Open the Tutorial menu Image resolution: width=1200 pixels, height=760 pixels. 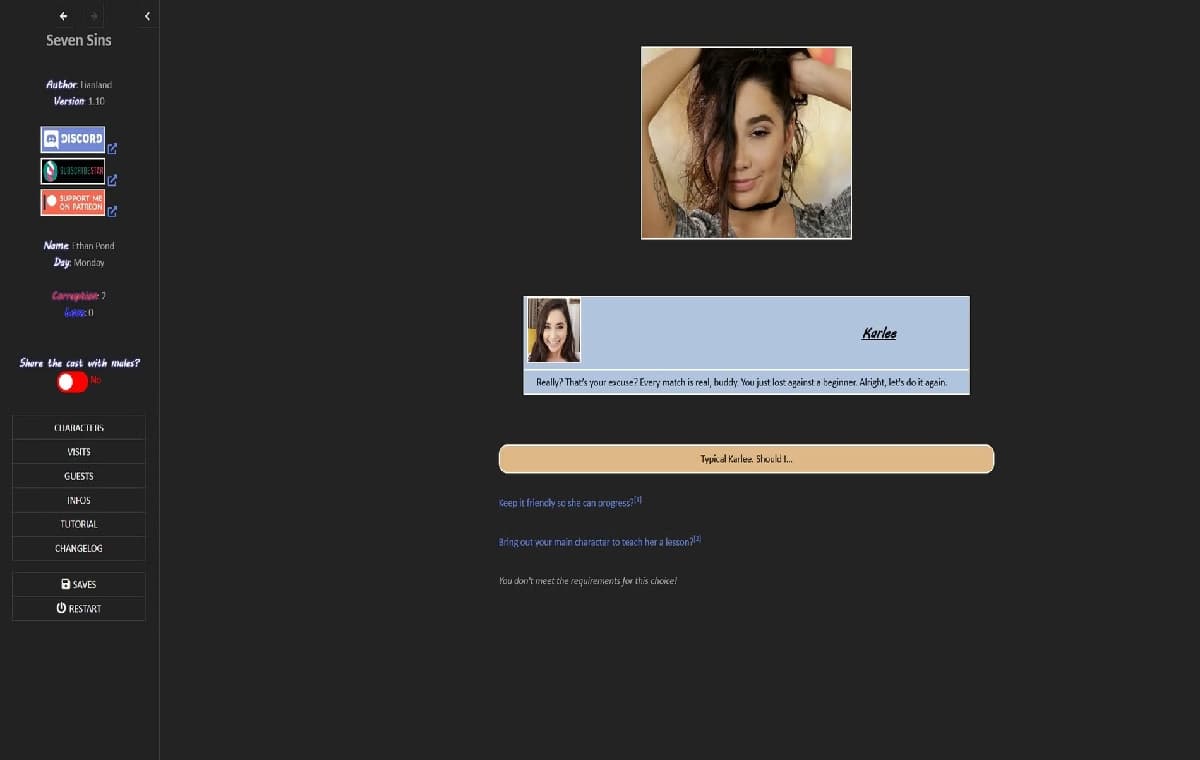[79, 524]
